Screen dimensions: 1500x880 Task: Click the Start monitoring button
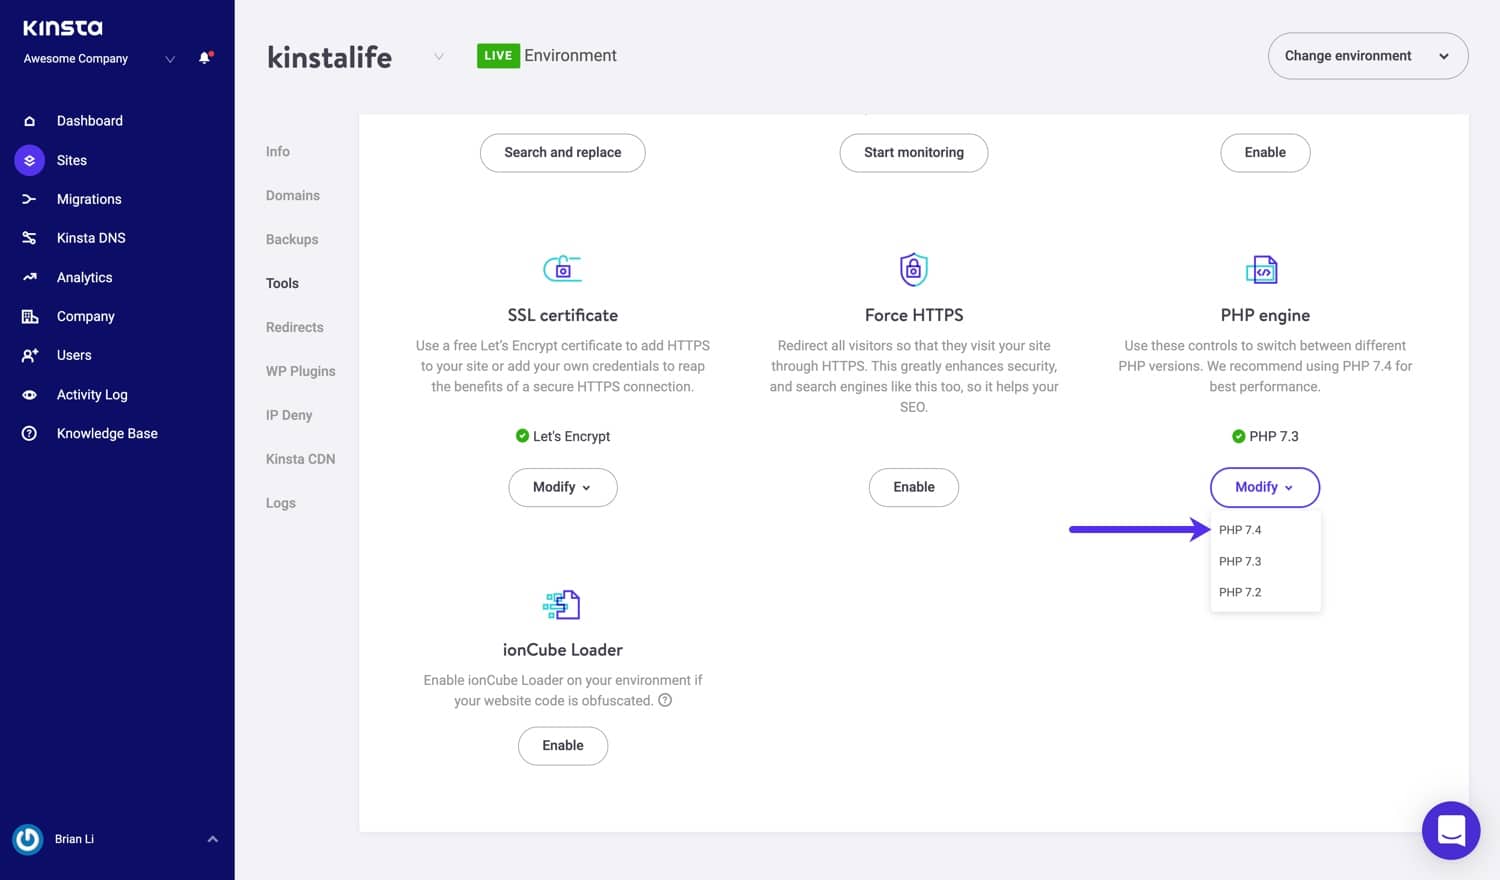(x=913, y=152)
